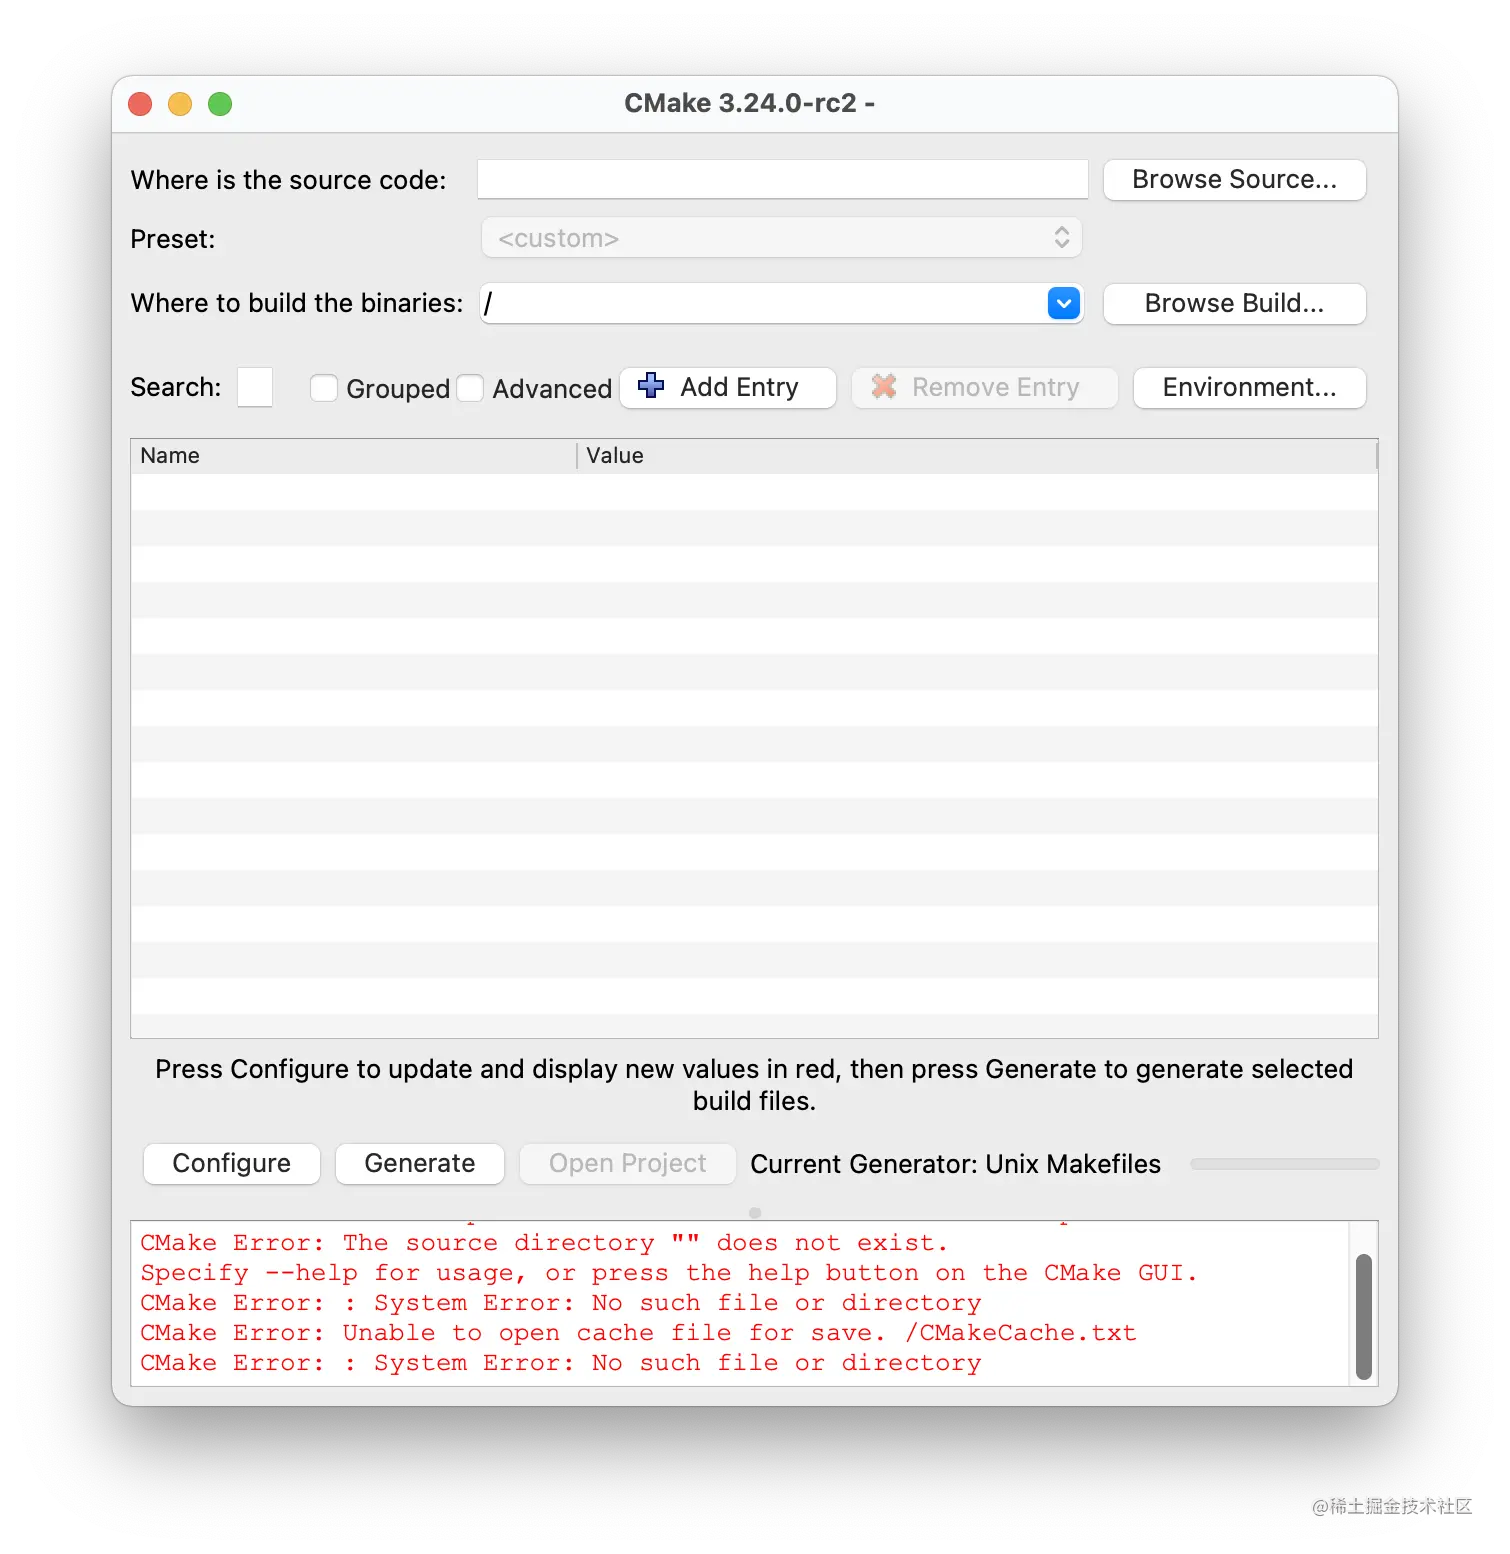The width and height of the screenshot is (1510, 1554).
Task: Click the Open Project button
Action: click(x=628, y=1164)
